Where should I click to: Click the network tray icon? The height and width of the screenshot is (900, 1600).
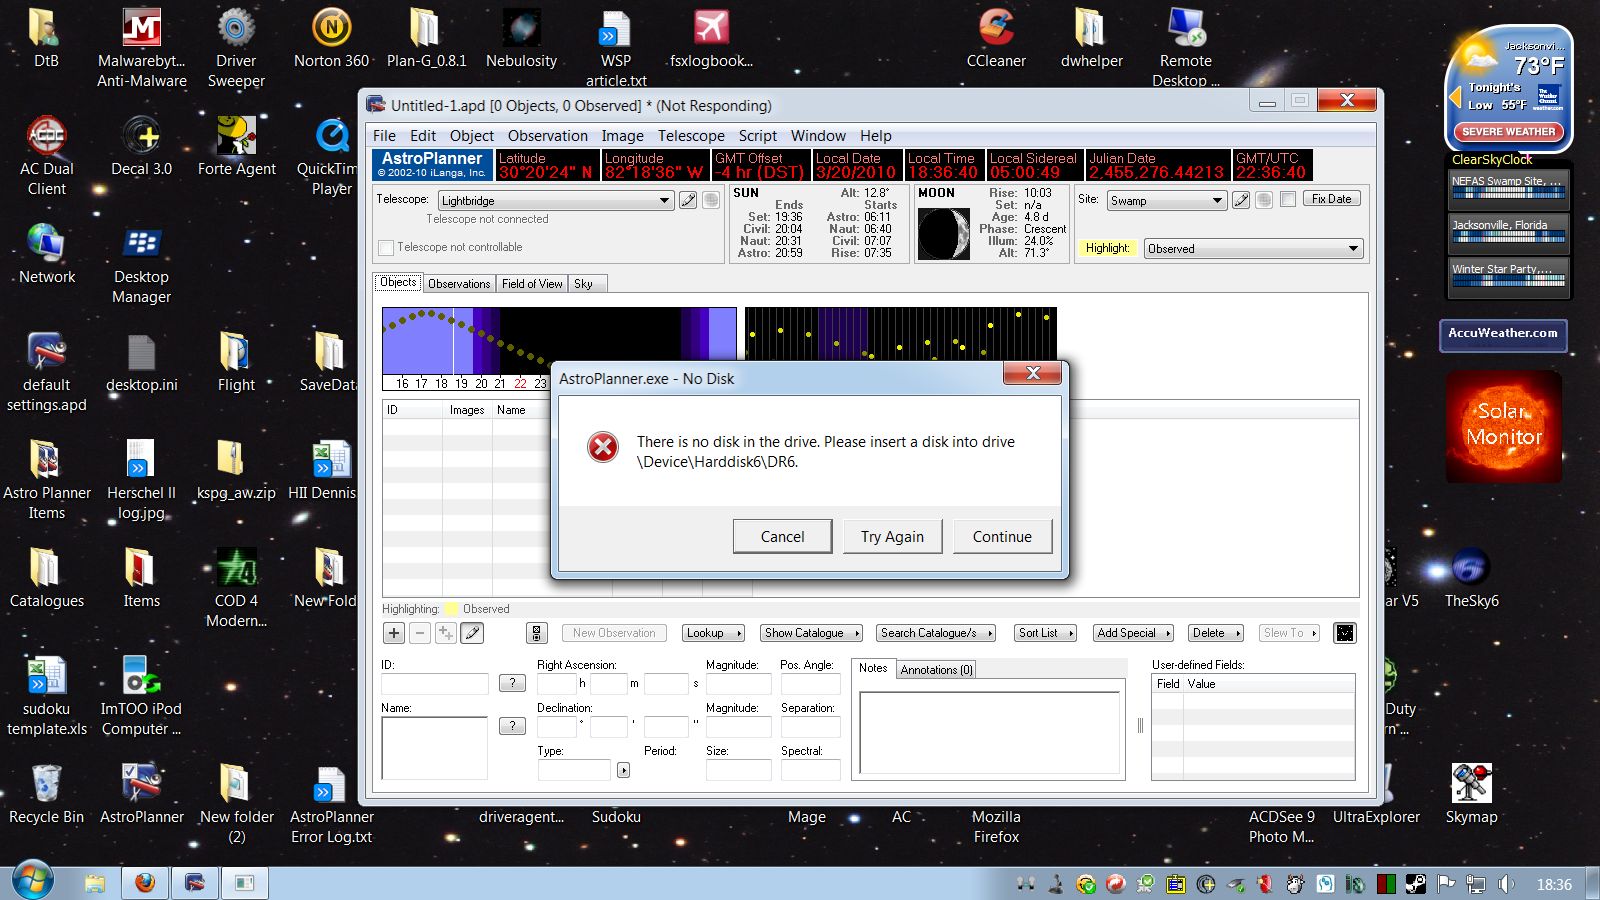pos(1476,884)
